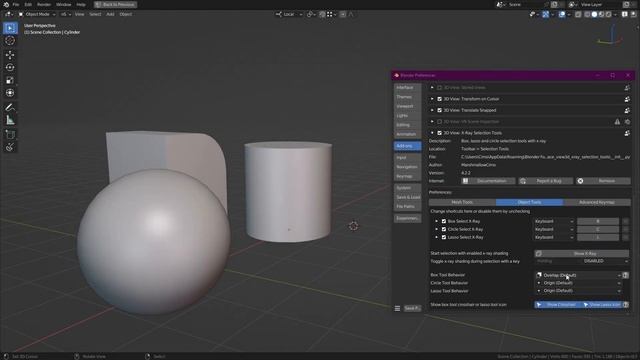Click the shortcut key field for Circle Select
The image size is (640, 360).
[598, 229]
